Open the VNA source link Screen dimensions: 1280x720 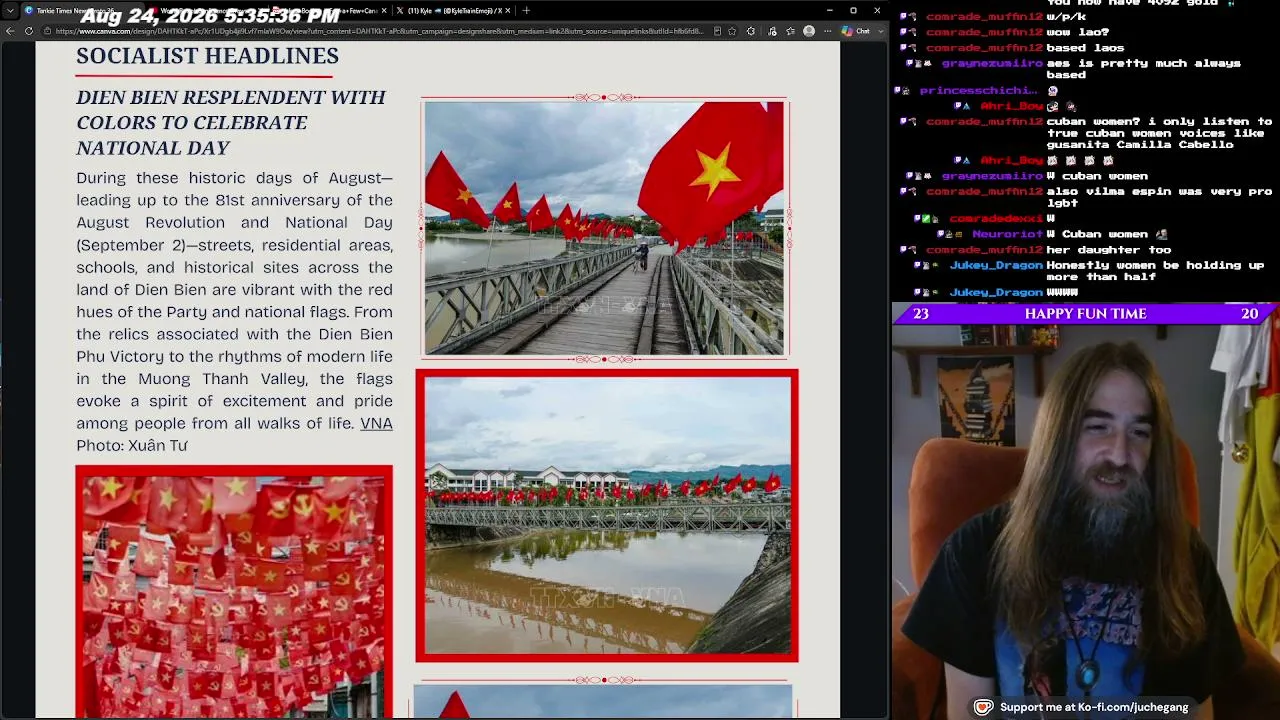pyautogui.click(x=376, y=423)
